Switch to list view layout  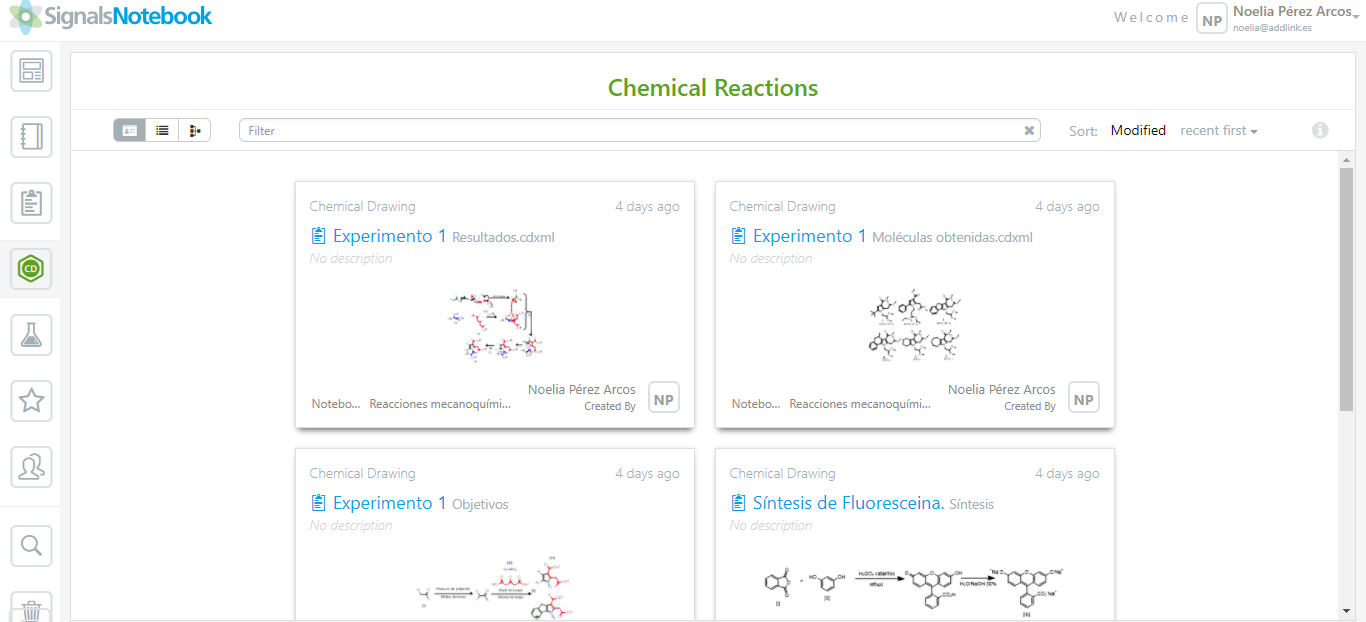coord(162,130)
